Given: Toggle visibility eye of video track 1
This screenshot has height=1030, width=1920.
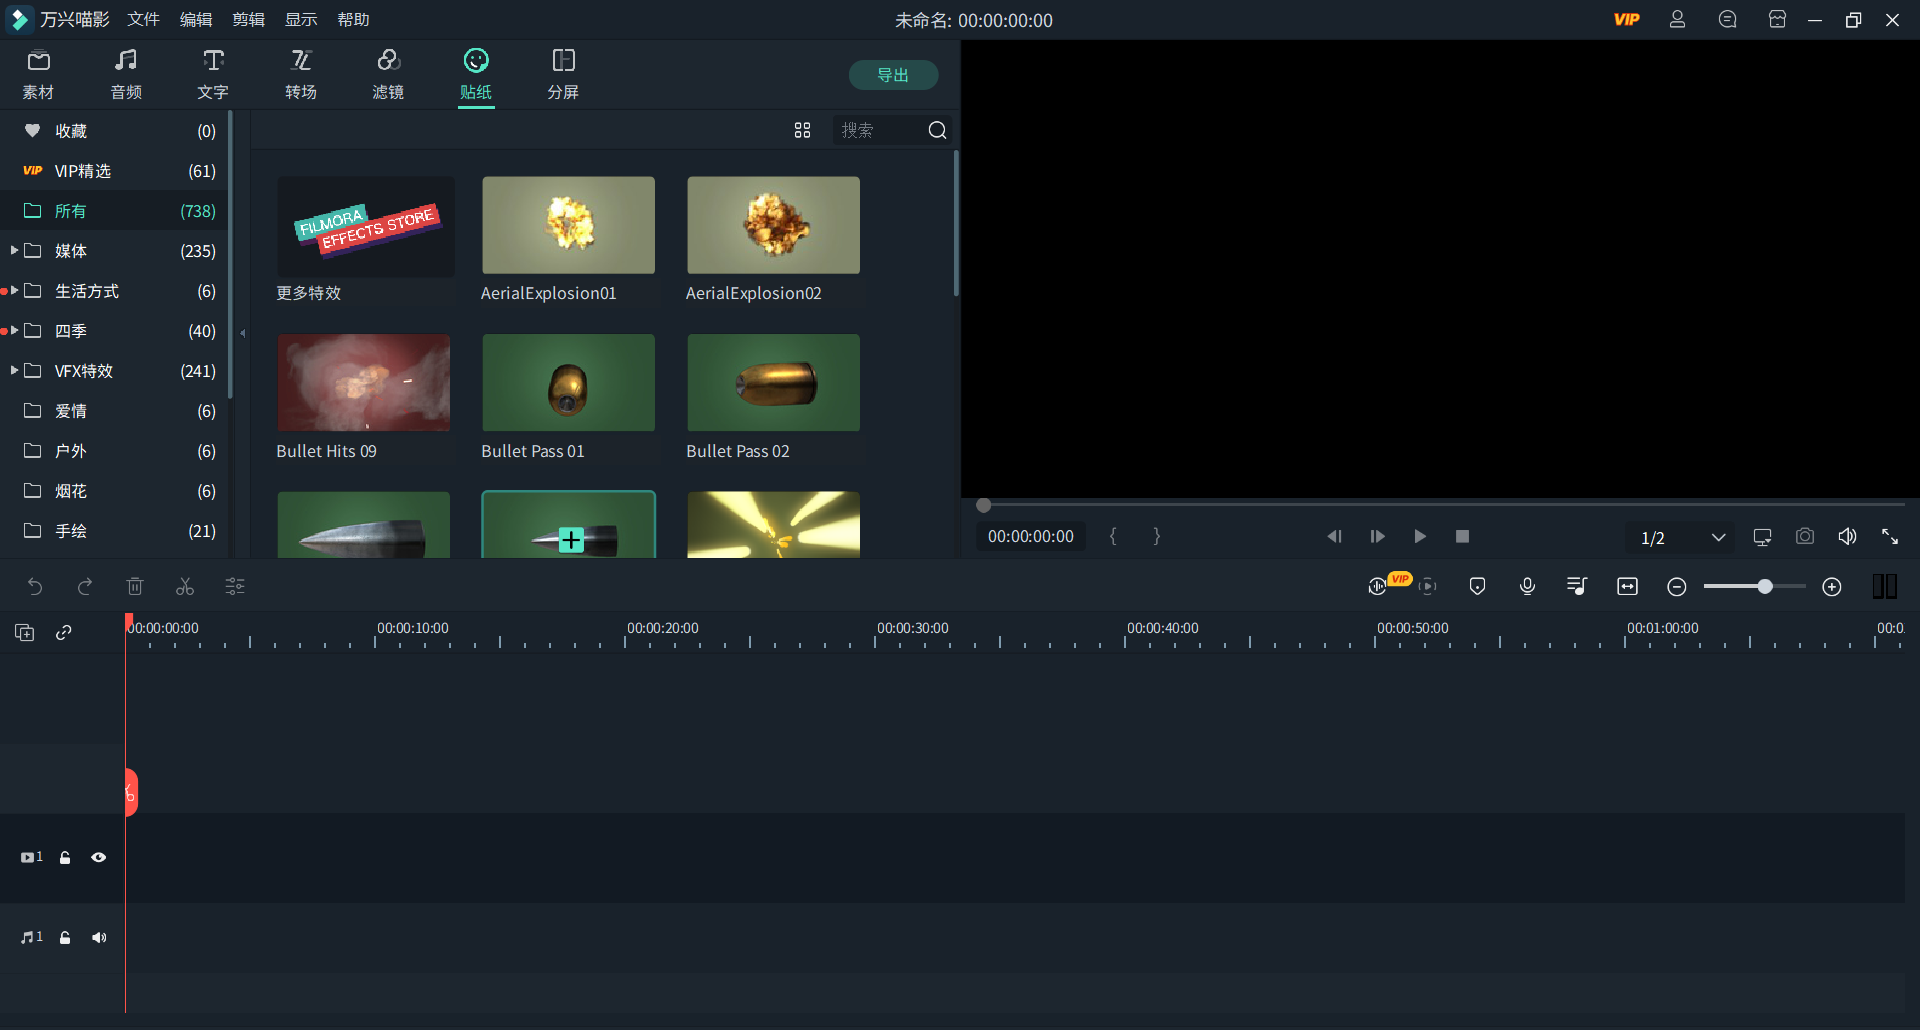Looking at the screenshot, I should coord(99,858).
